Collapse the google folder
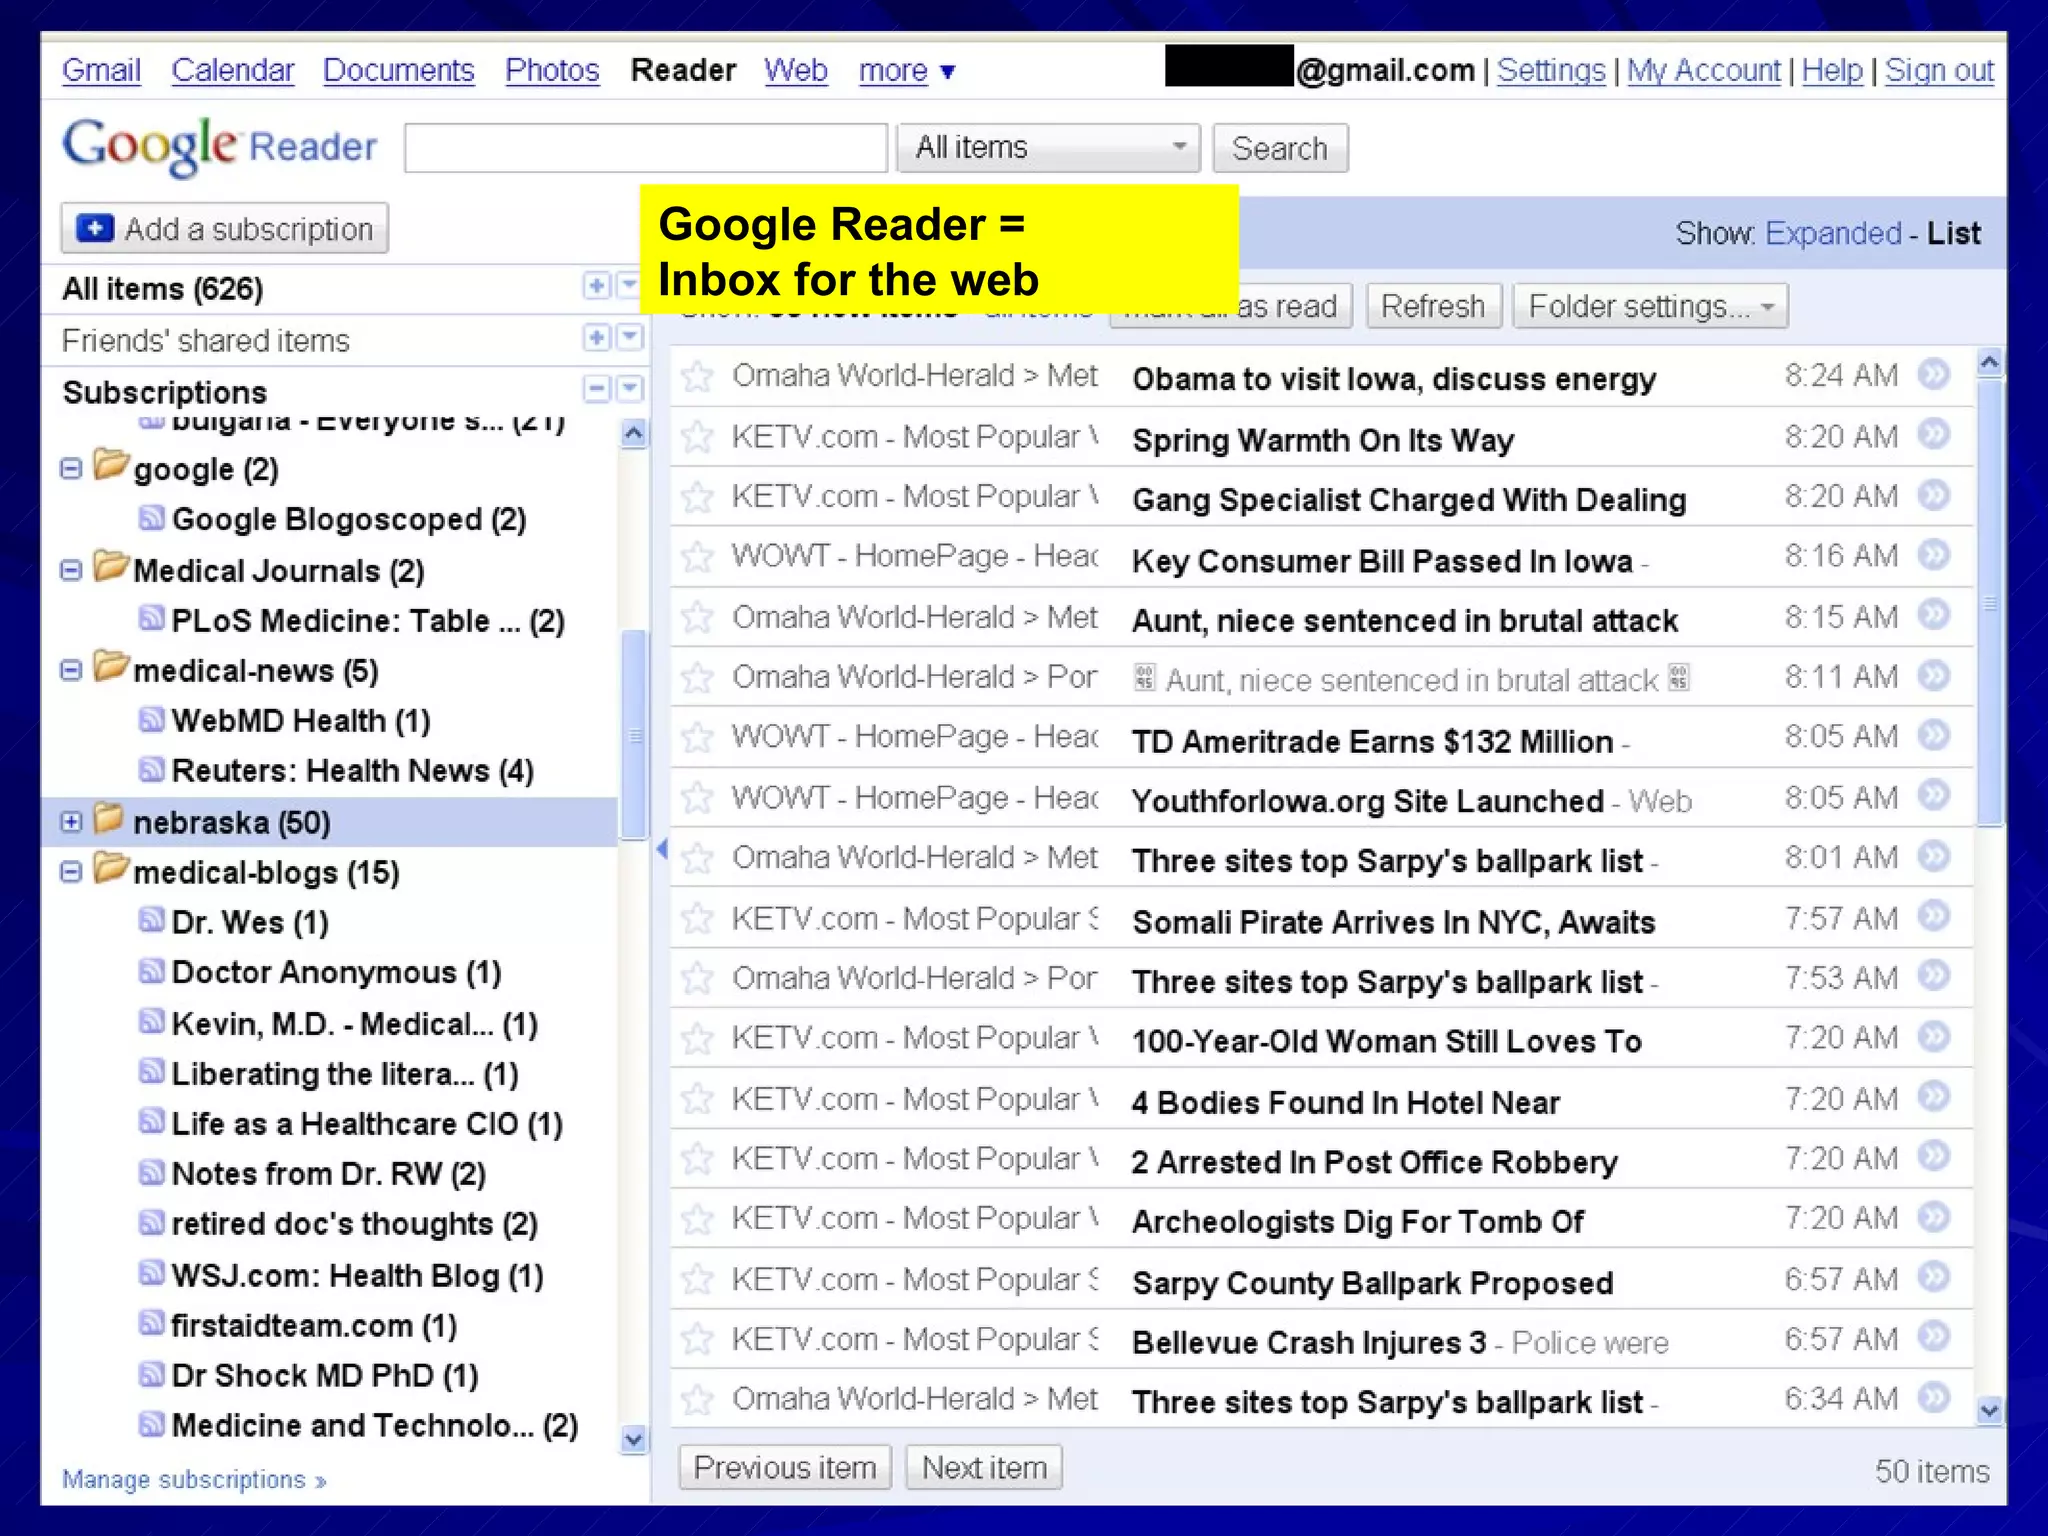The image size is (2048, 1536). [71, 469]
